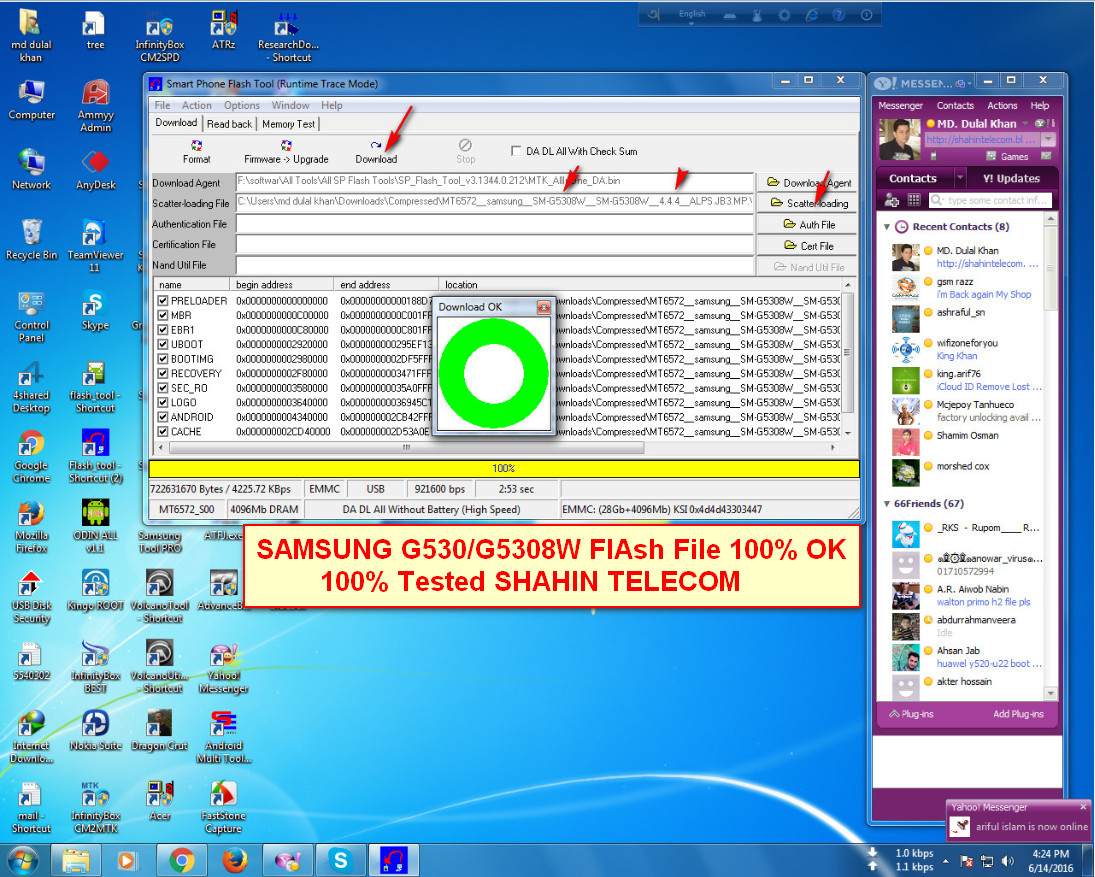Switch to Memory Test tab
This screenshot has width=1095, height=877.
(x=288, y=124)
